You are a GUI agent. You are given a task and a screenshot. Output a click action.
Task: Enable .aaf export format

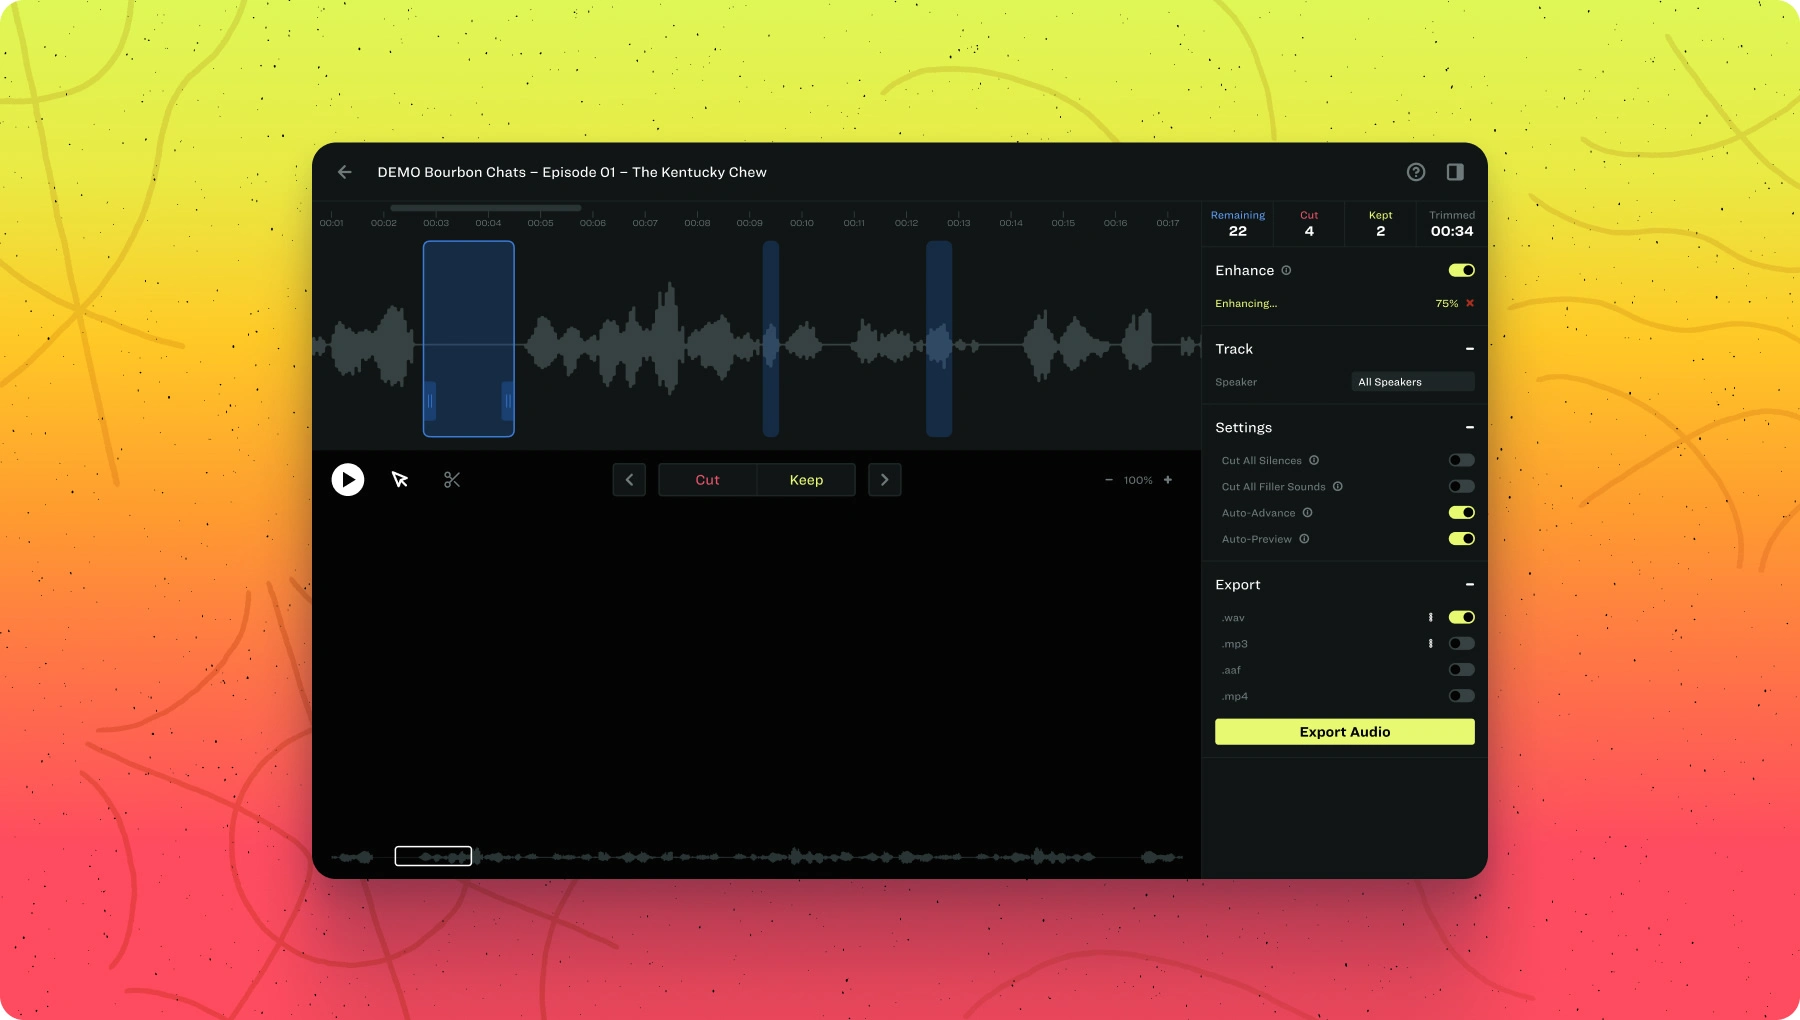pyautogui.click(x=1462, y=669)
